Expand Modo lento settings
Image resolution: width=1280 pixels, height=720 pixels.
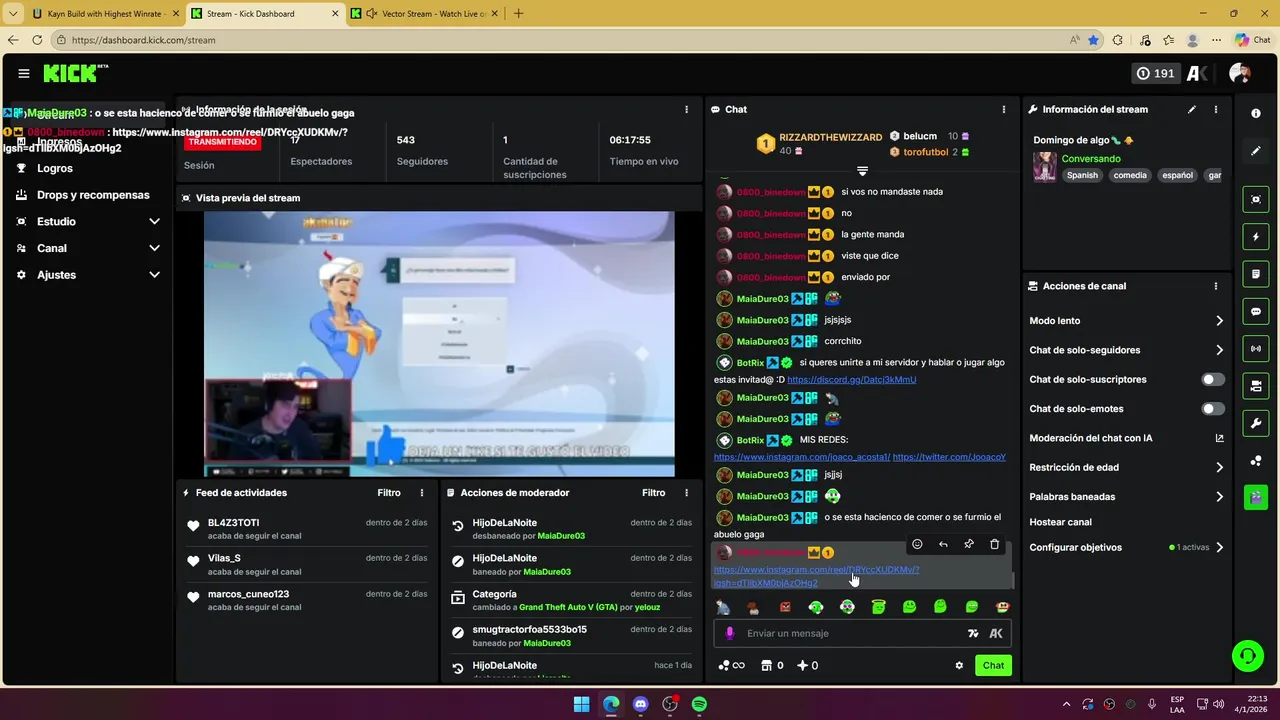(x=1126, y=321)
